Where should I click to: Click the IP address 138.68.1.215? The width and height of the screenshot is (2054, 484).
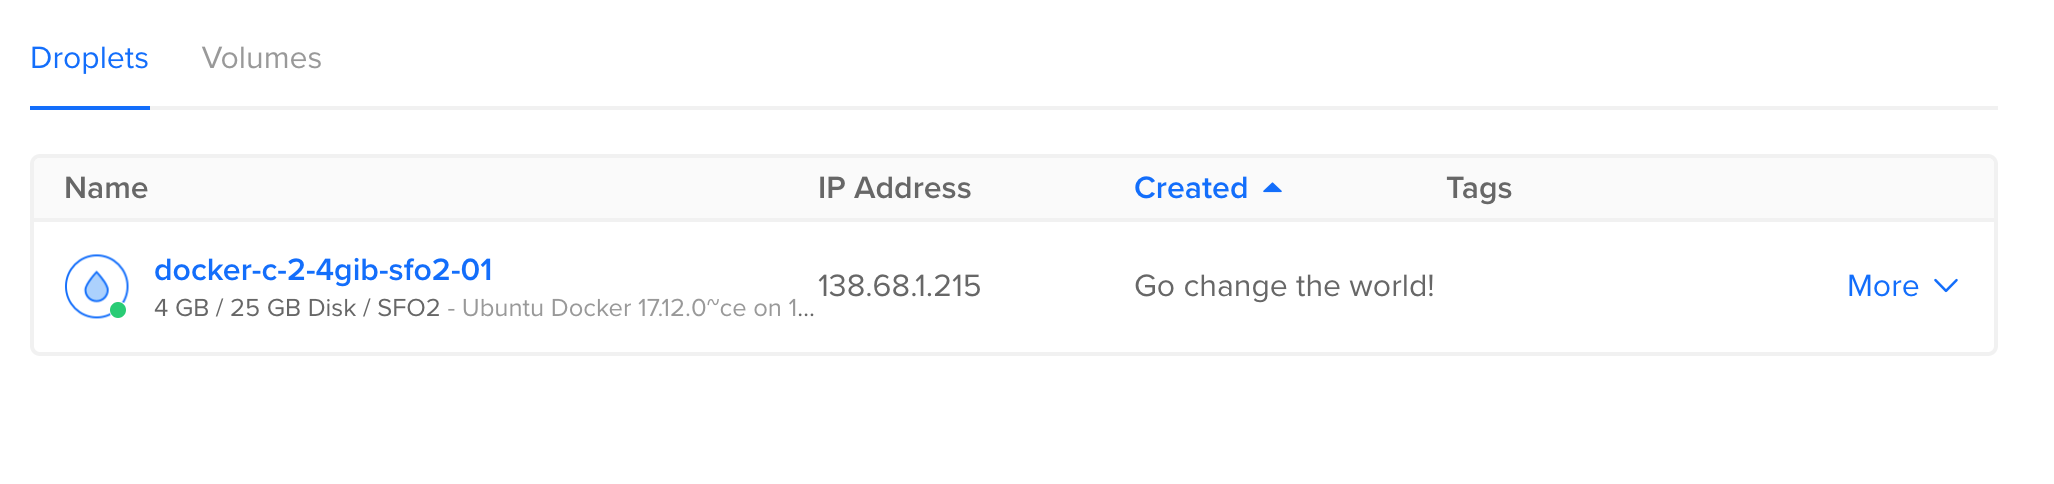[x=899, y=286]
